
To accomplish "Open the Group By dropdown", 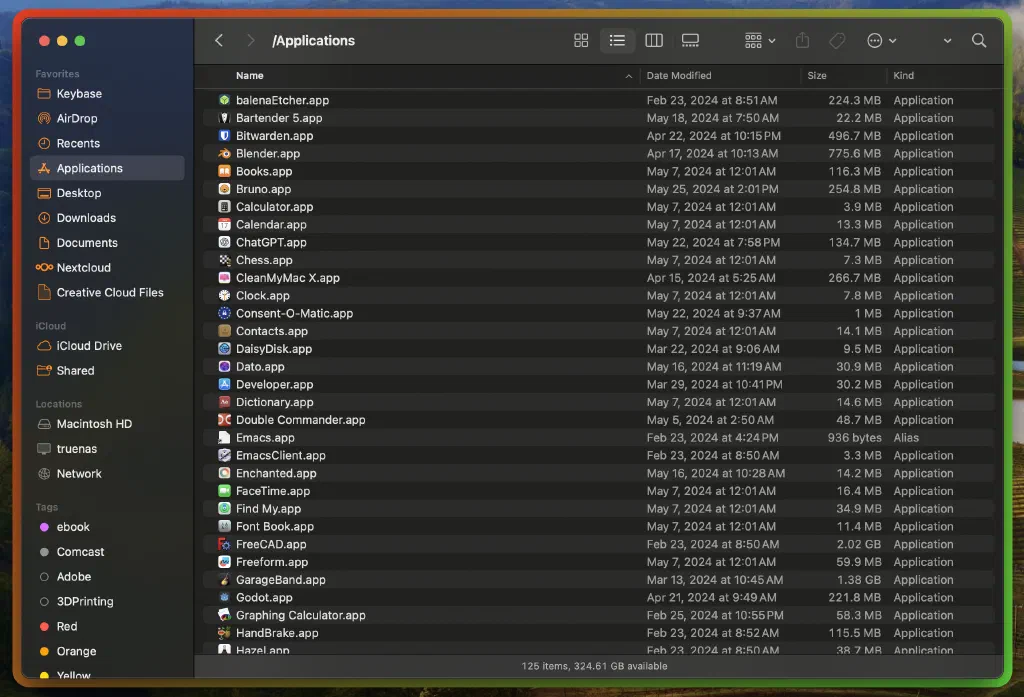I will point(760,41).
